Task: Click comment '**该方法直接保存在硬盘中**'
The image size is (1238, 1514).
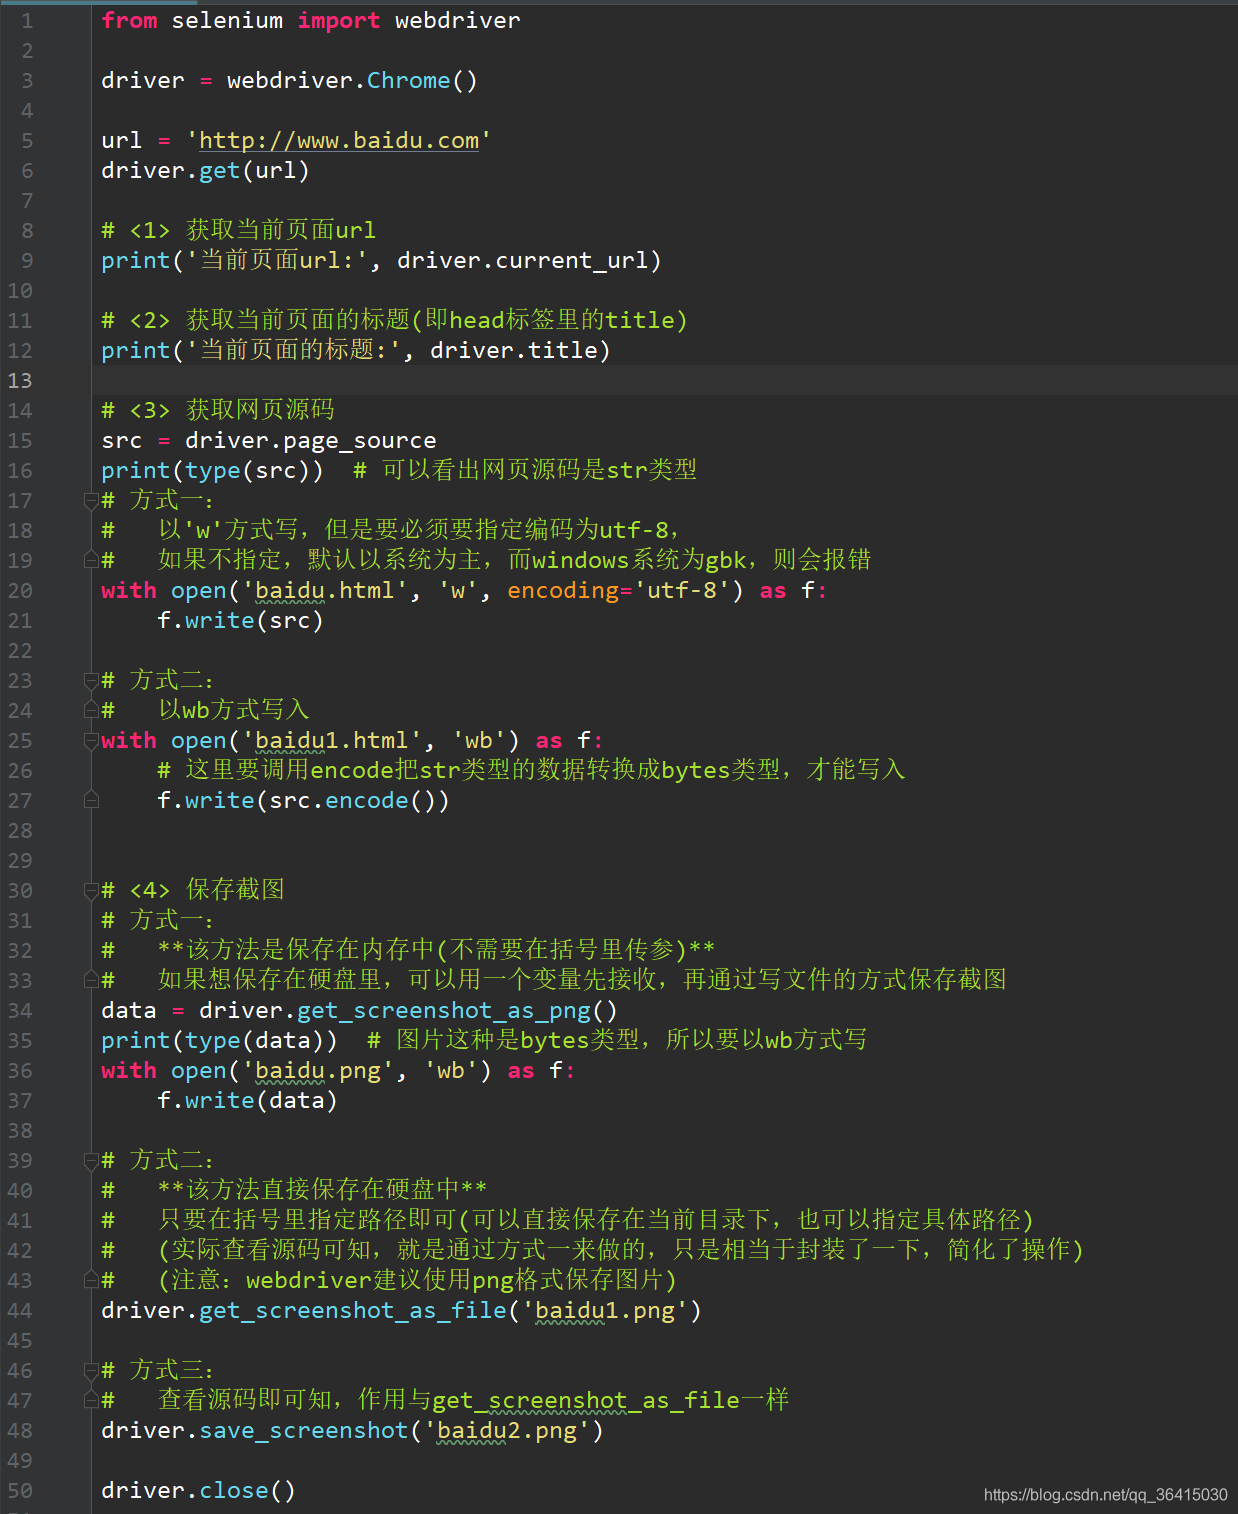Action: [x=322, y=1189]
